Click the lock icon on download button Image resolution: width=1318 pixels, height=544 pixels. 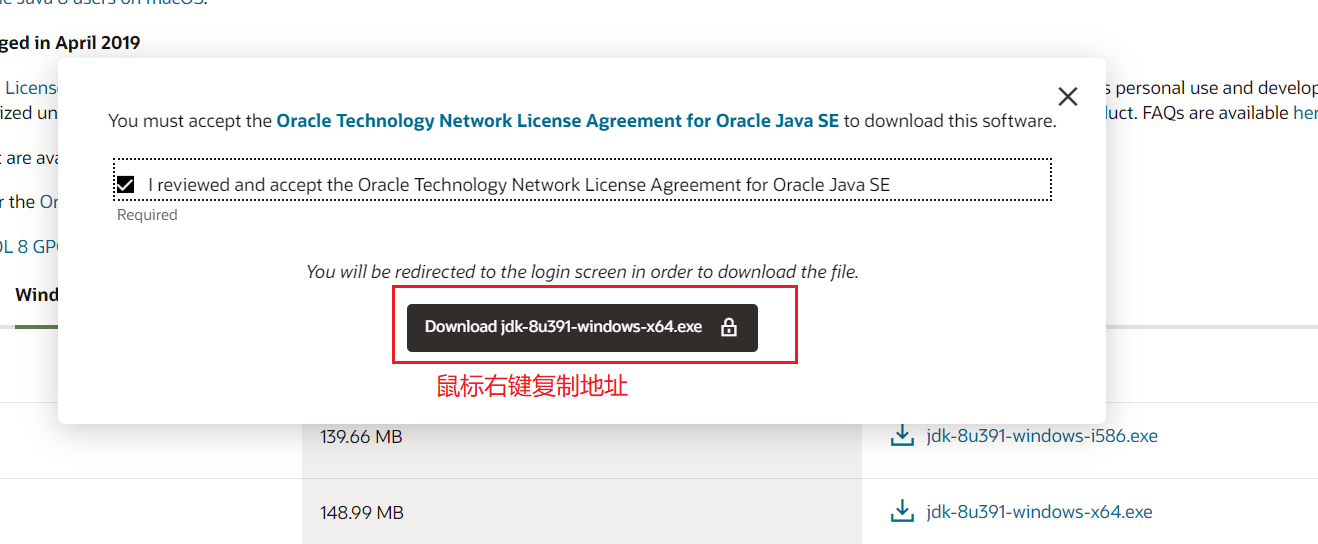point(729,327)
